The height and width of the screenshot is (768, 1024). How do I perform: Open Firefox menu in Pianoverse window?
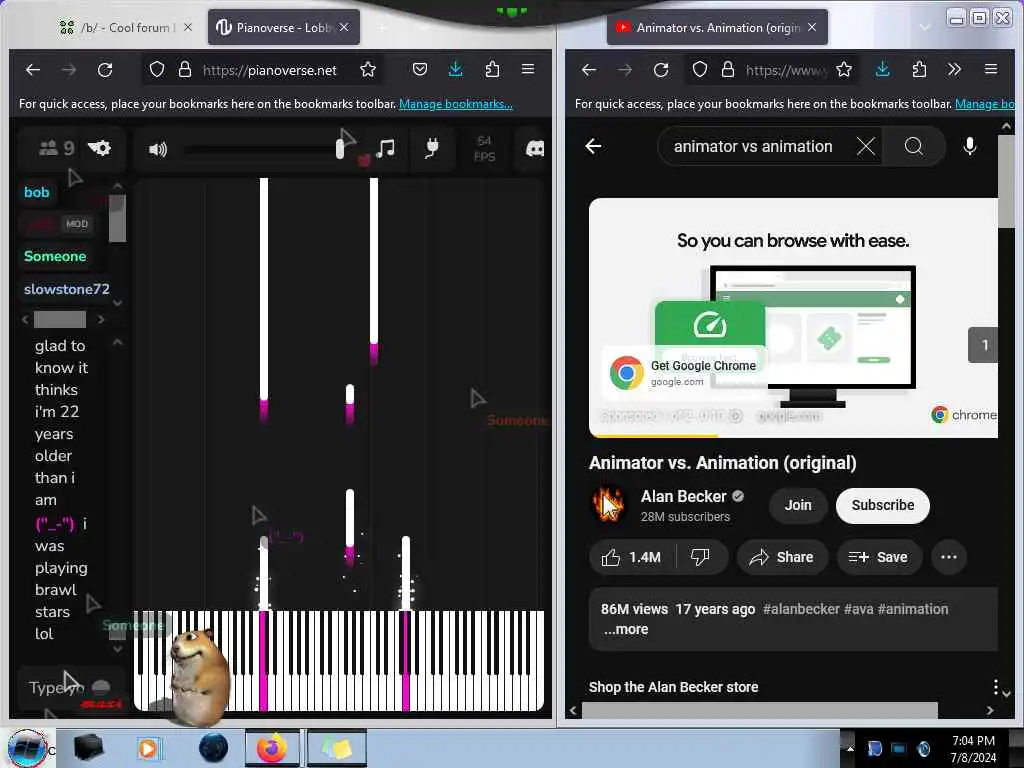tap(528, 69)
